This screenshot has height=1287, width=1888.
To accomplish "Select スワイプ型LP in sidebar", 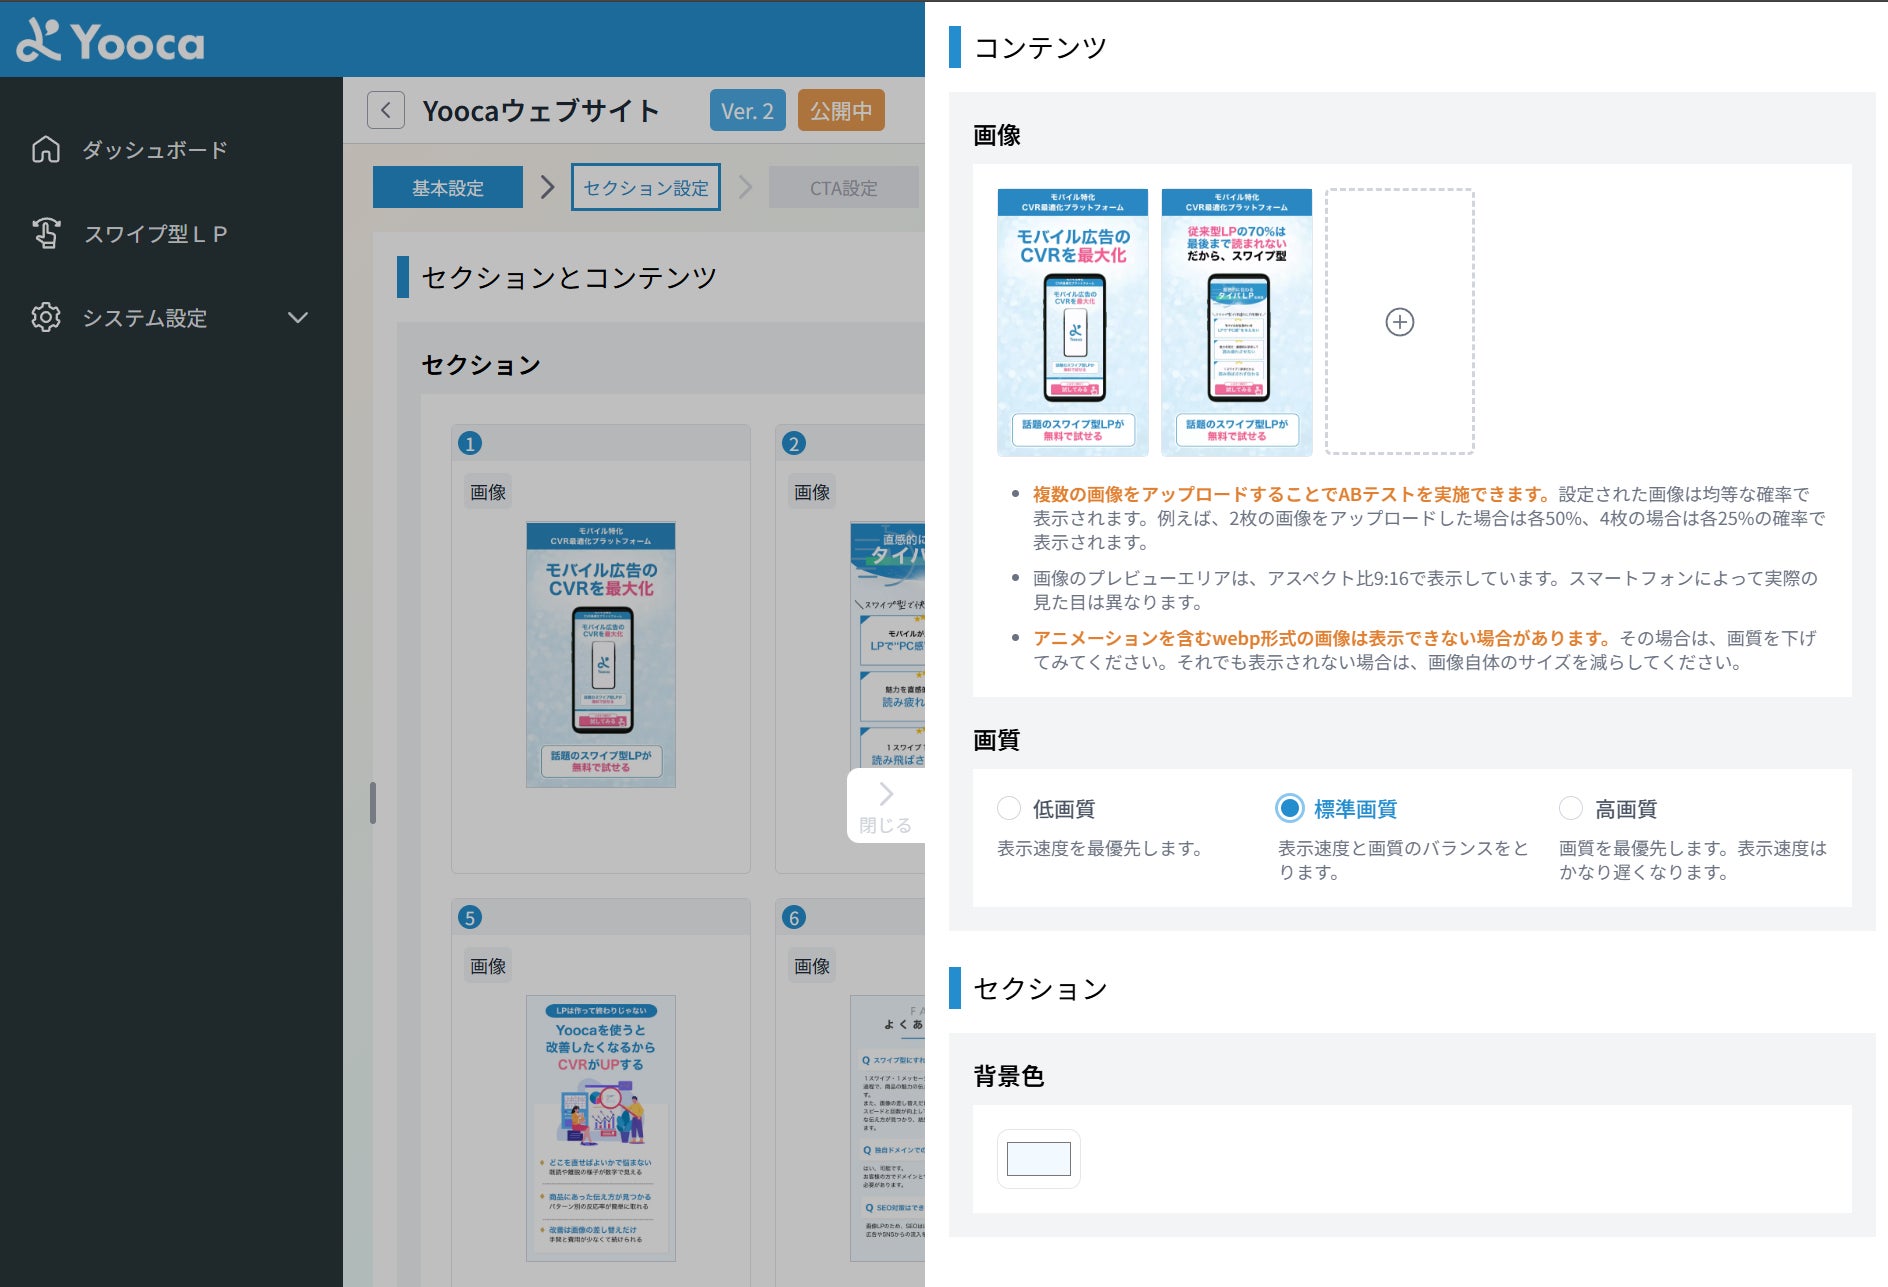I will [155, 233].
